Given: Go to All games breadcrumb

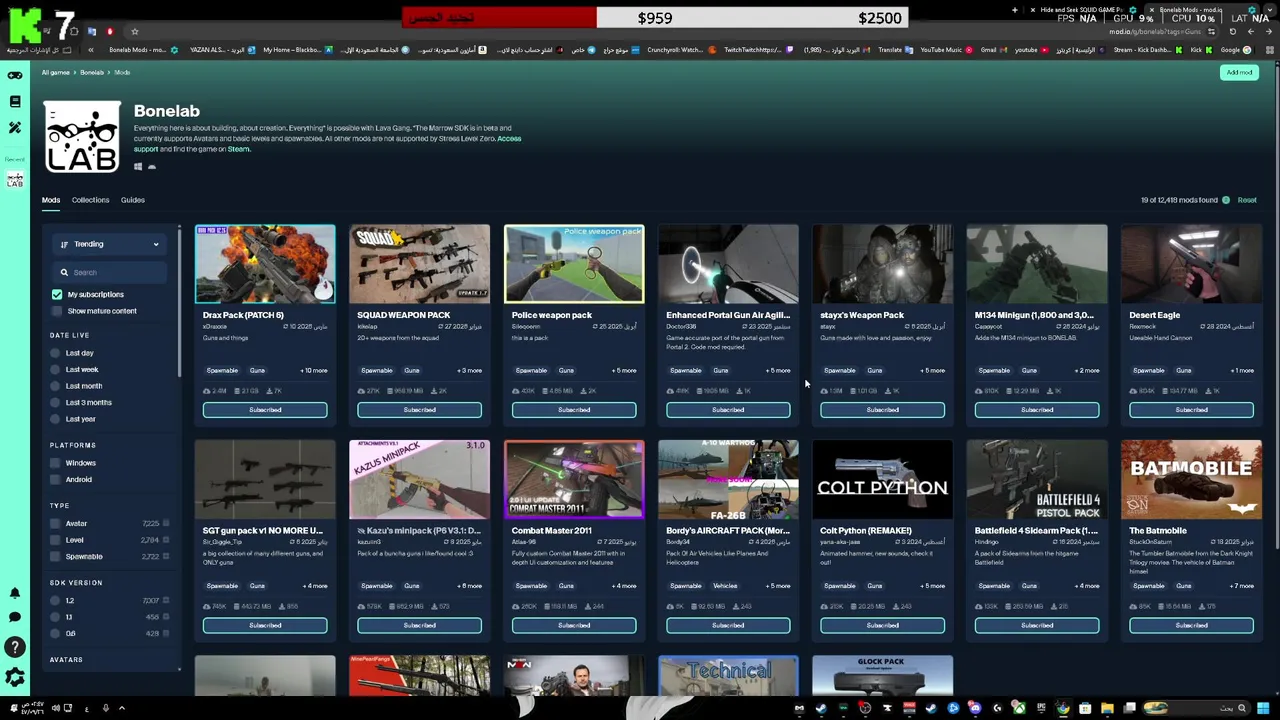Looking at the screenshot, I should [56, 72].
